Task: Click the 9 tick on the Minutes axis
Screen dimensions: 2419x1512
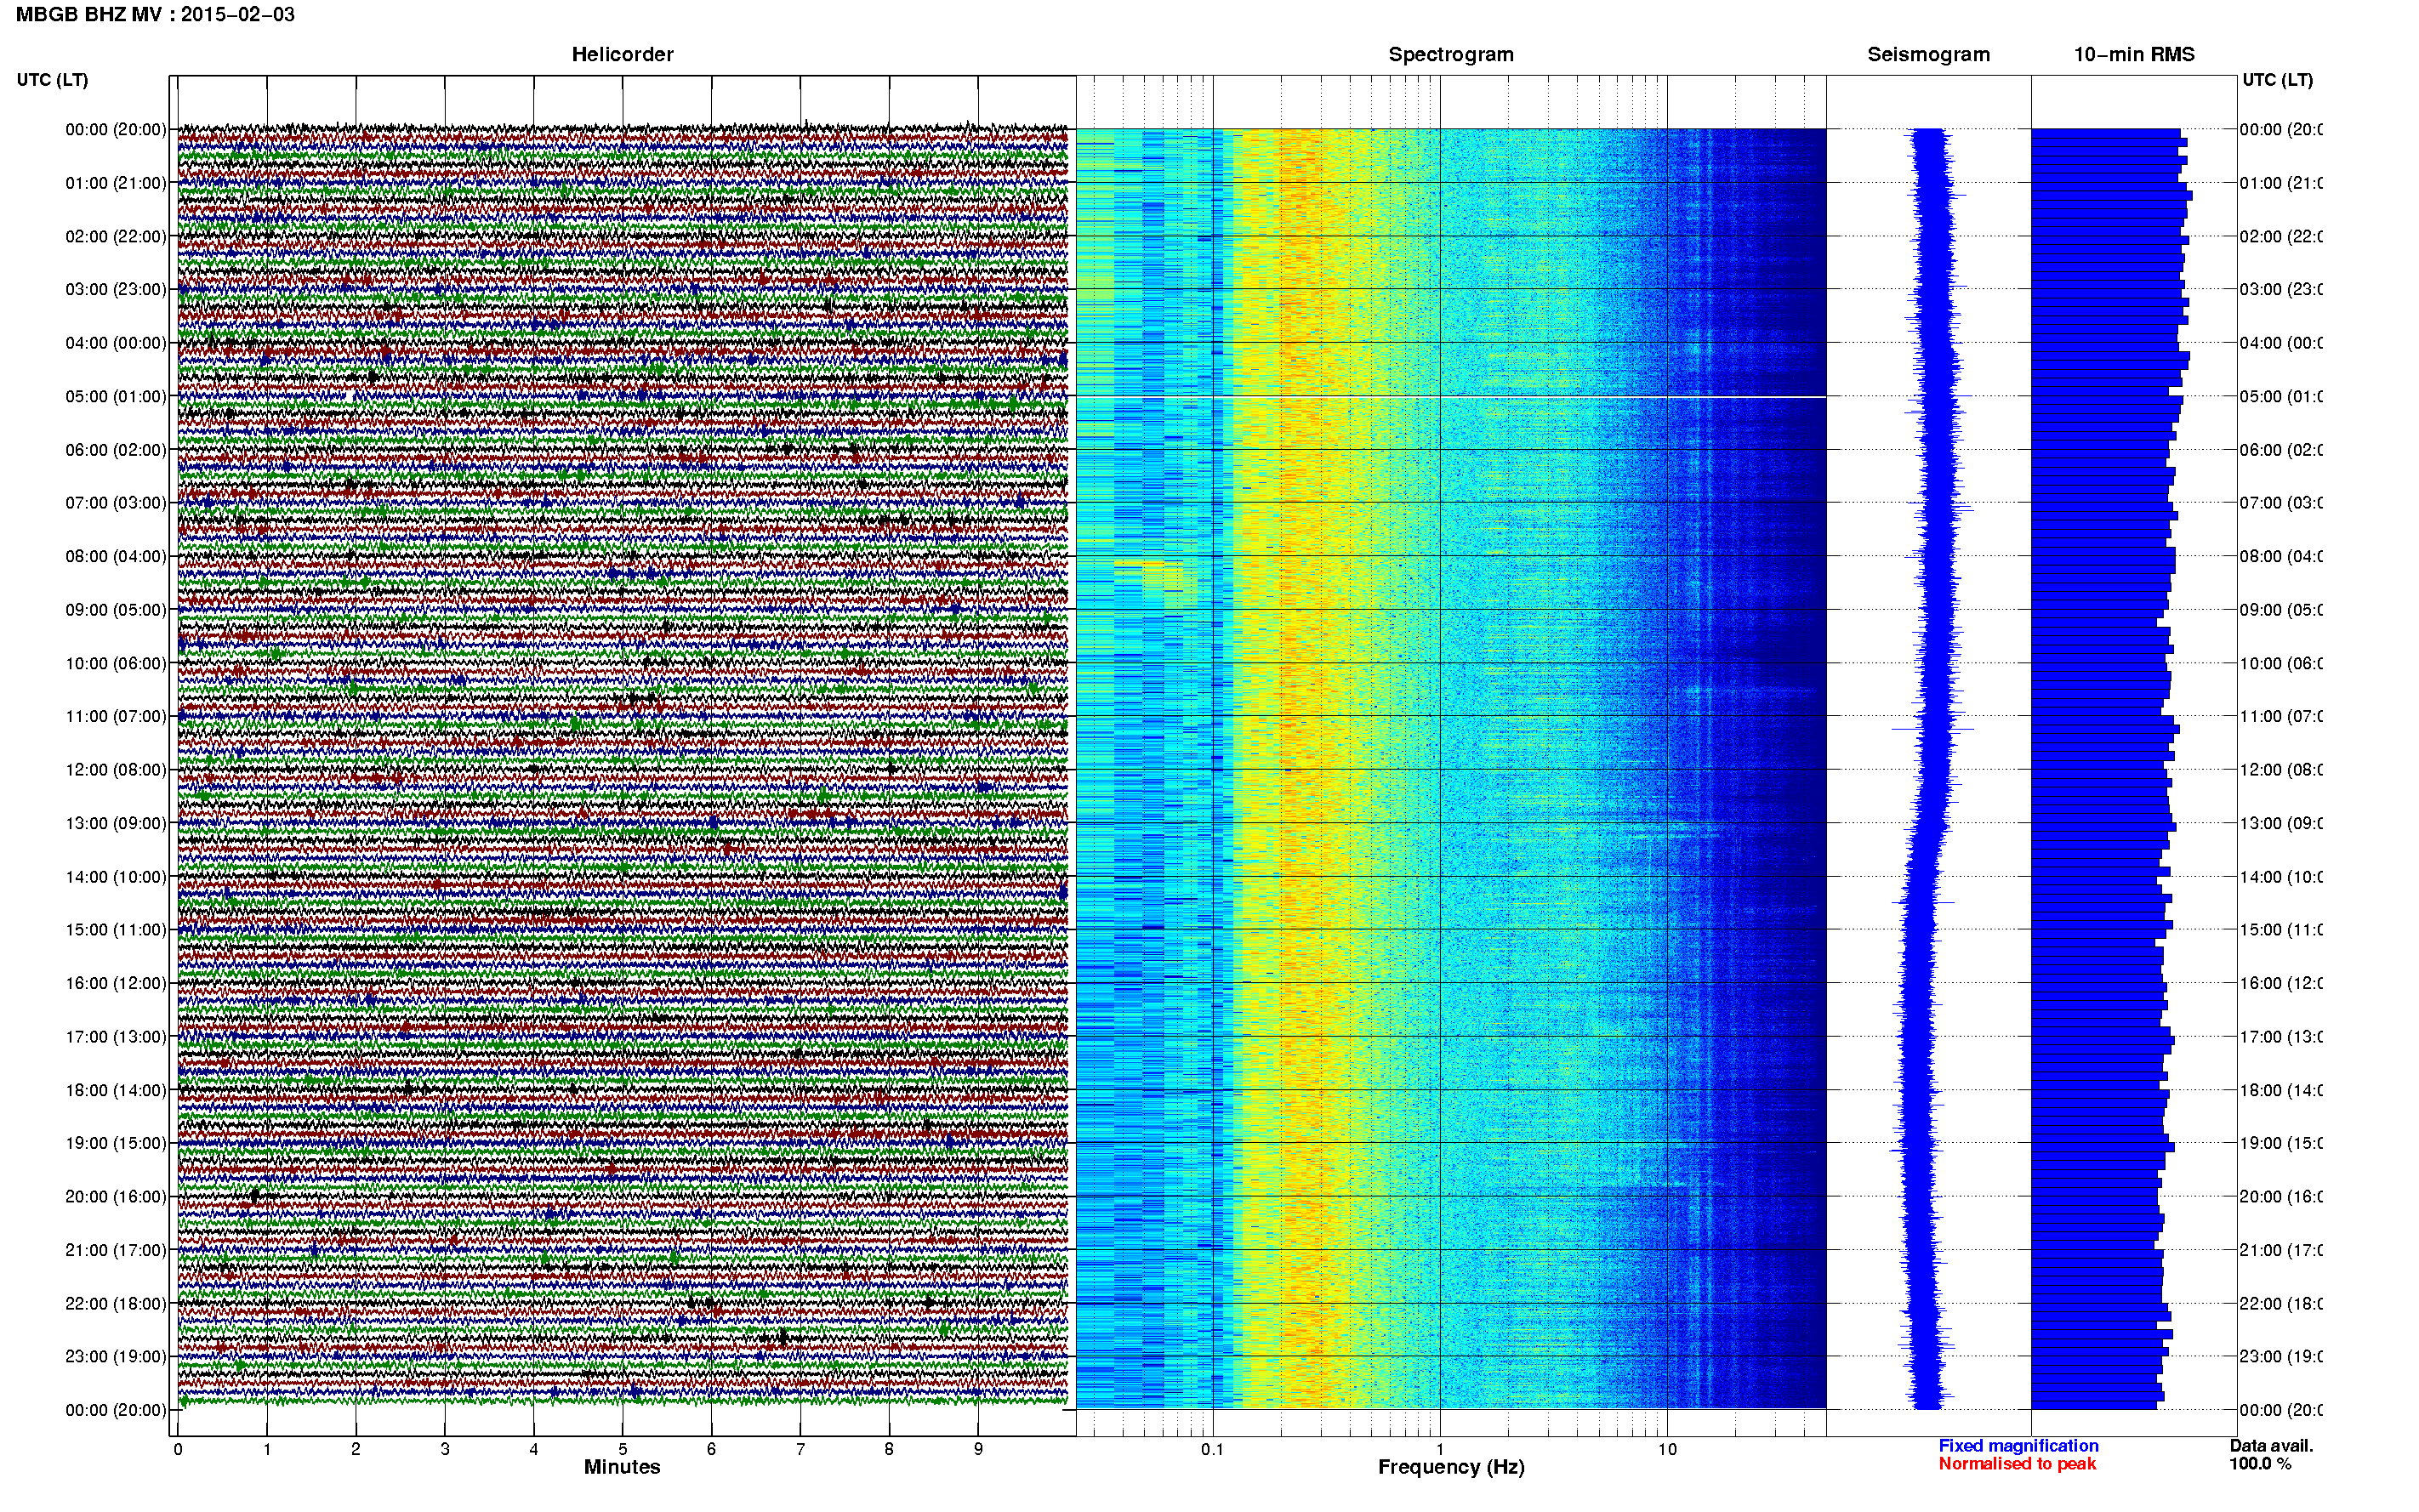Action: [978, 1449]
